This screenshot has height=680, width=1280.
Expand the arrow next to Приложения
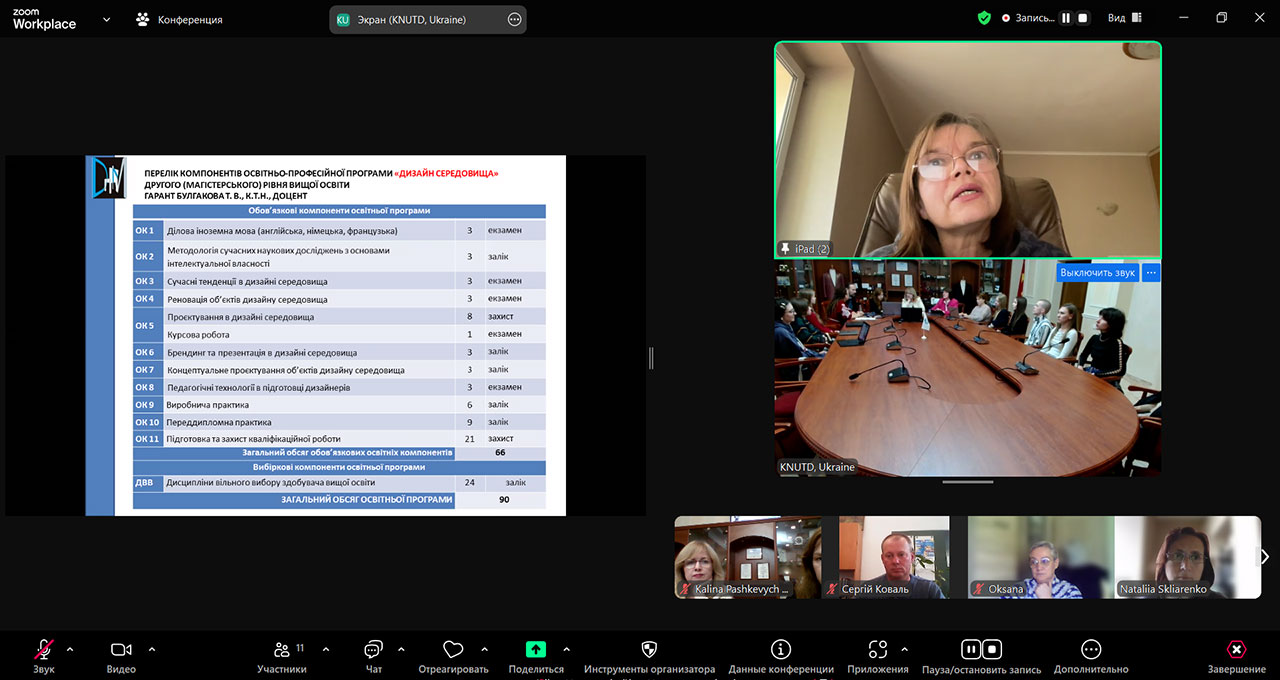point(904,648)
